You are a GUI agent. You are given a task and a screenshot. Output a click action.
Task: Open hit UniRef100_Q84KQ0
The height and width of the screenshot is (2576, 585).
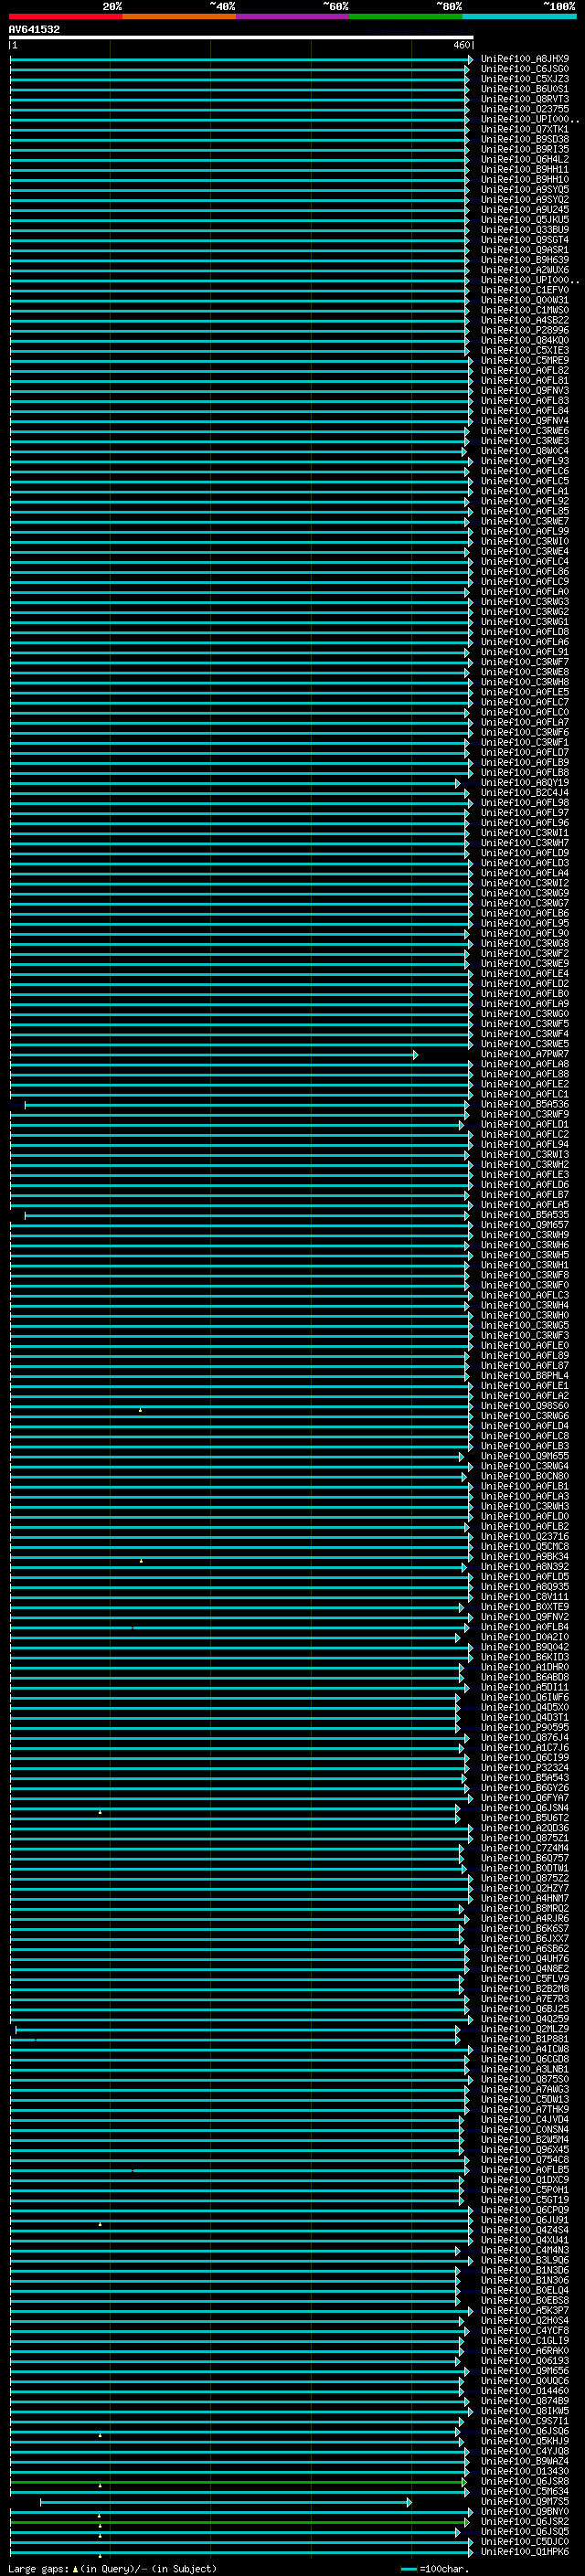tap(524, 340)
